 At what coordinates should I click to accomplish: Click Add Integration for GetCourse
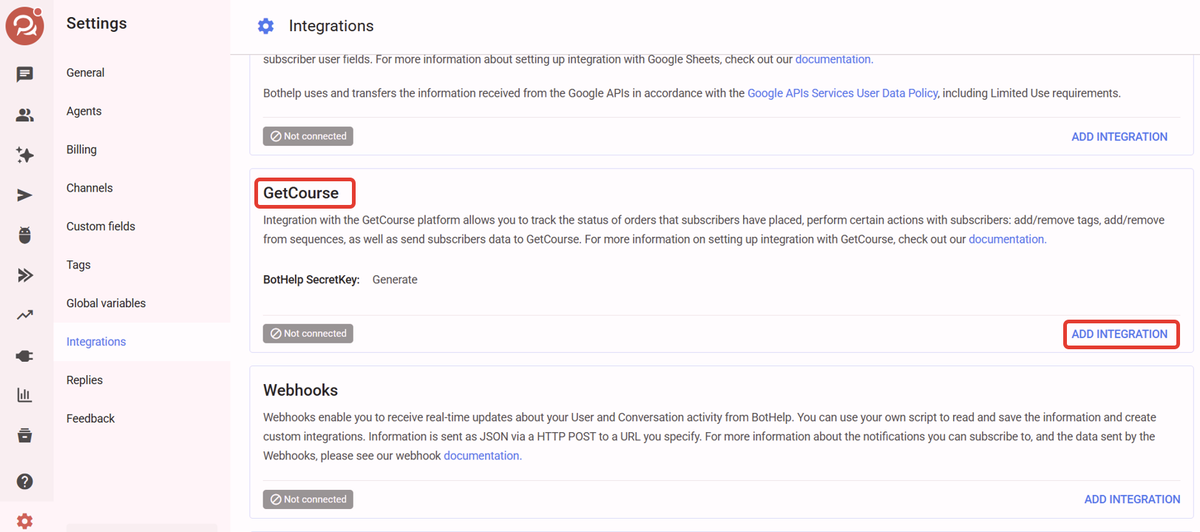point(1119,334)
